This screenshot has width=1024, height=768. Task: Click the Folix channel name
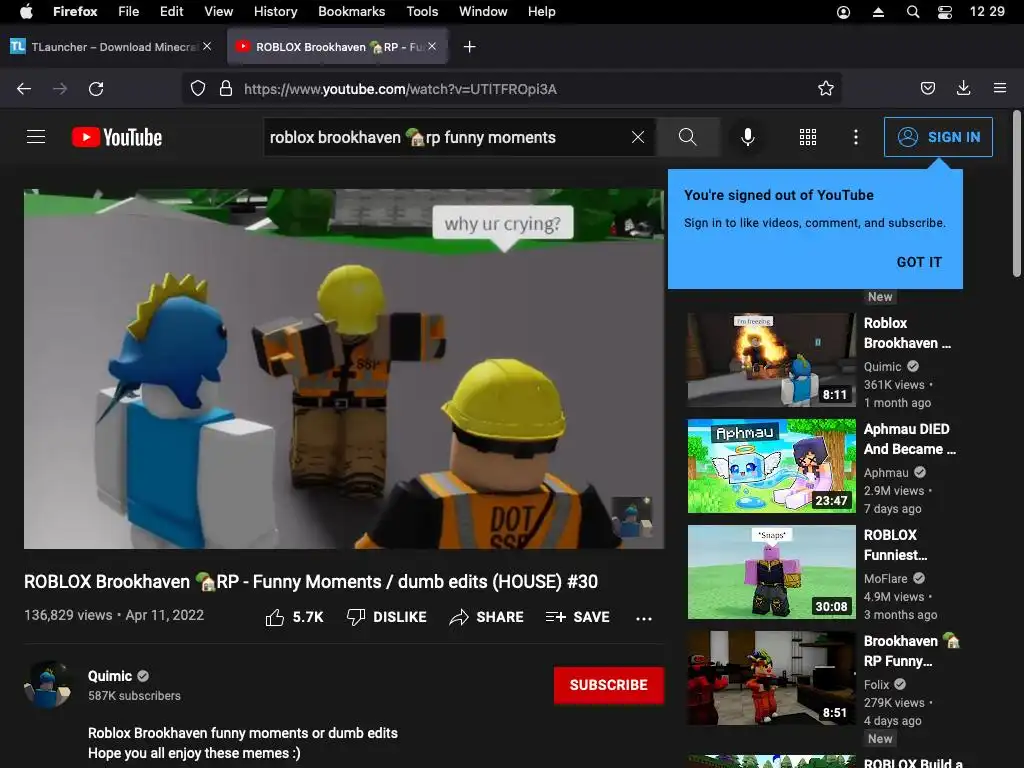876,684
